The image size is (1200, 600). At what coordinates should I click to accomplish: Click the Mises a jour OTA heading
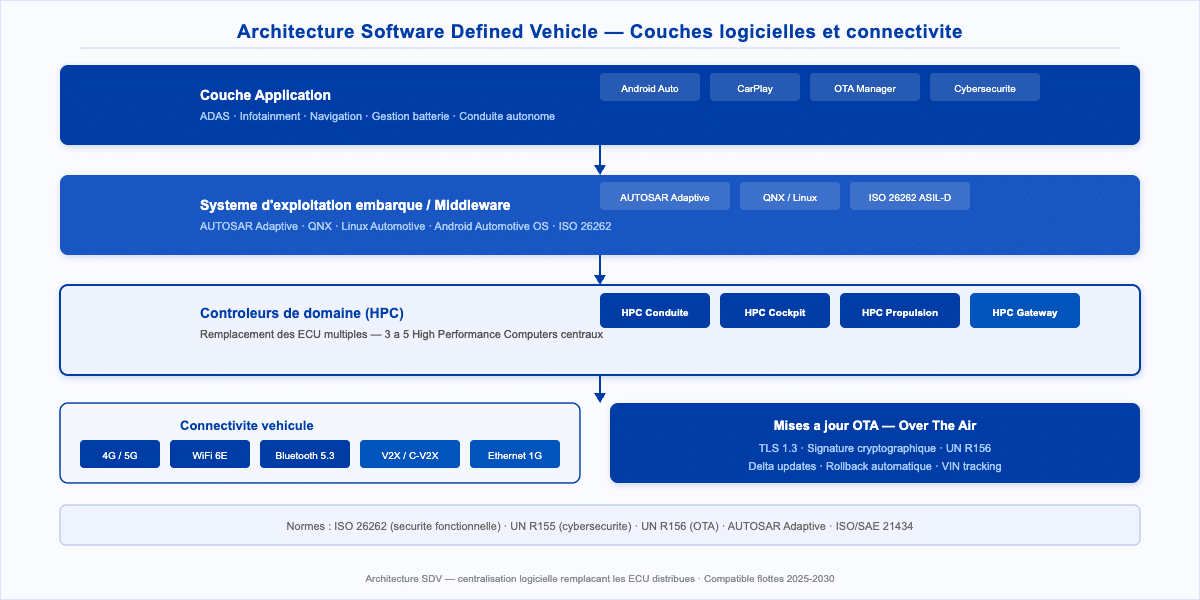(x=875, y=426)
